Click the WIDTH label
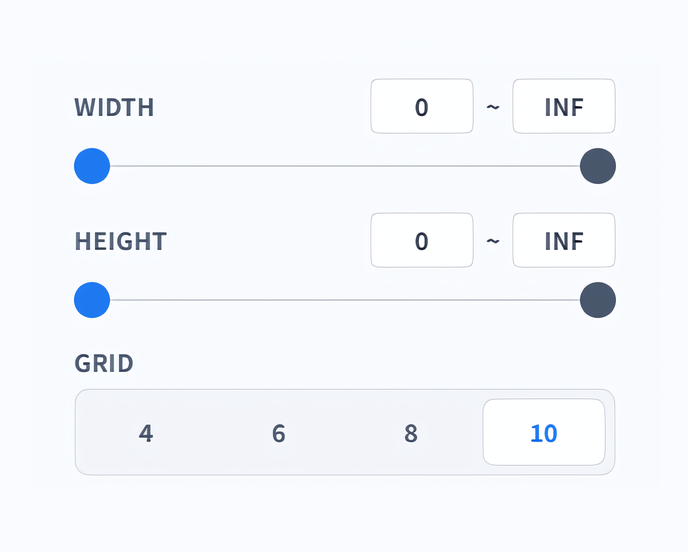The width and height of the screenshot is (688, 552). (x=115, y=107)
